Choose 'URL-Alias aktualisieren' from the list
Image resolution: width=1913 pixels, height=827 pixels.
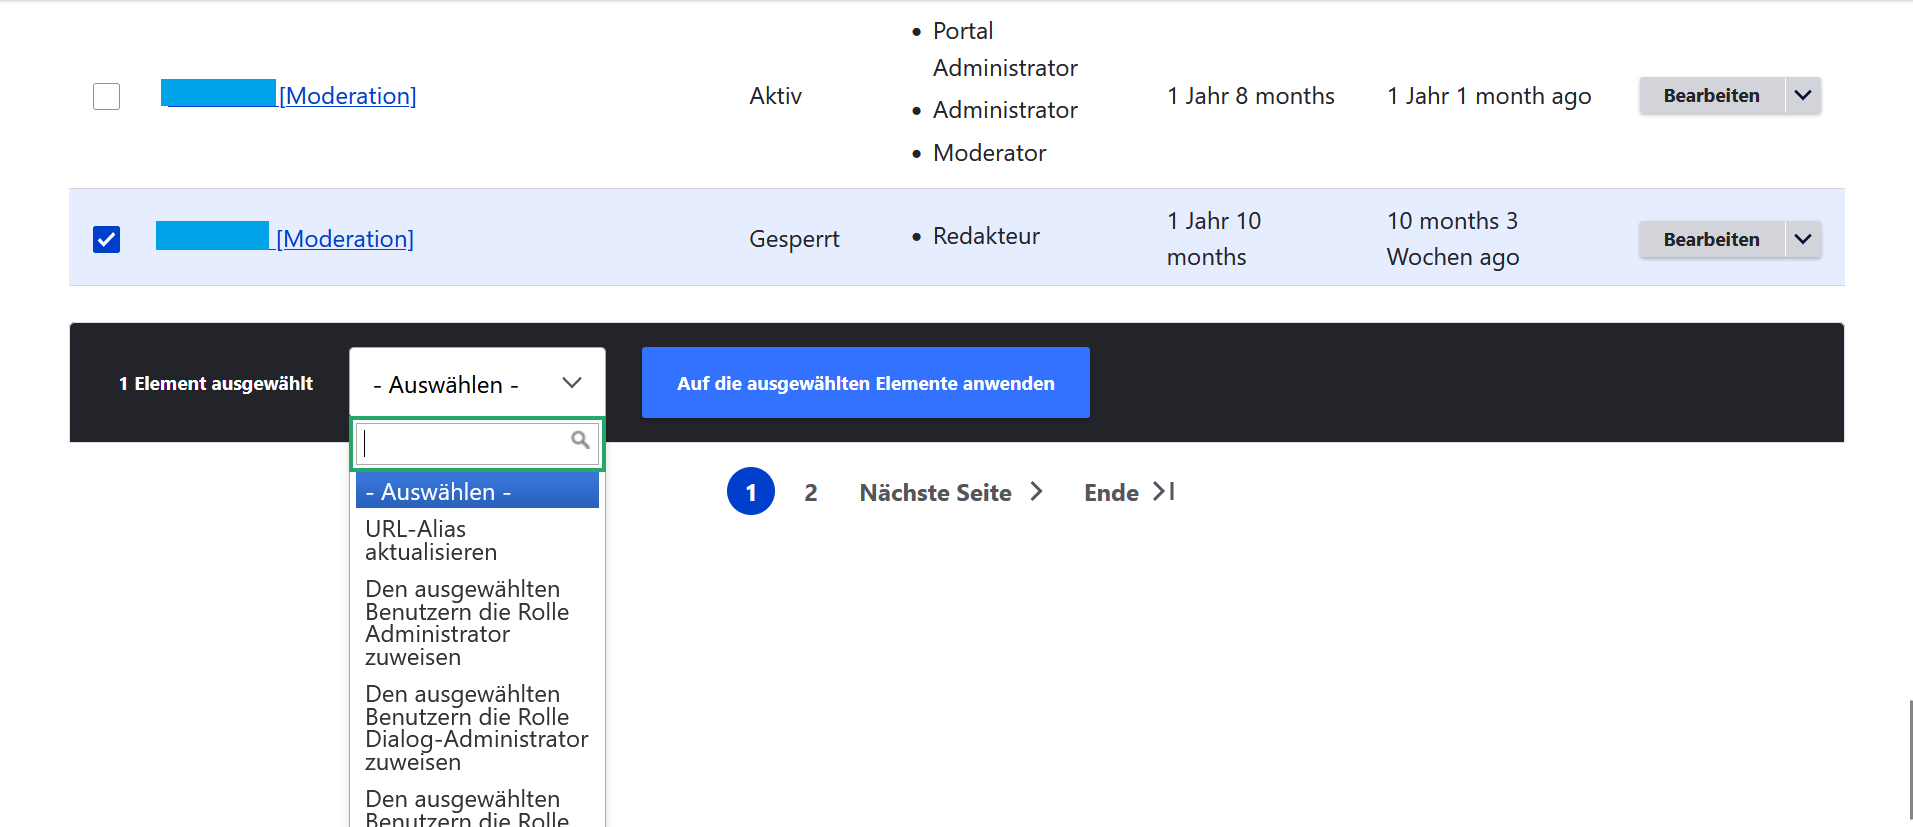(477, 540)
